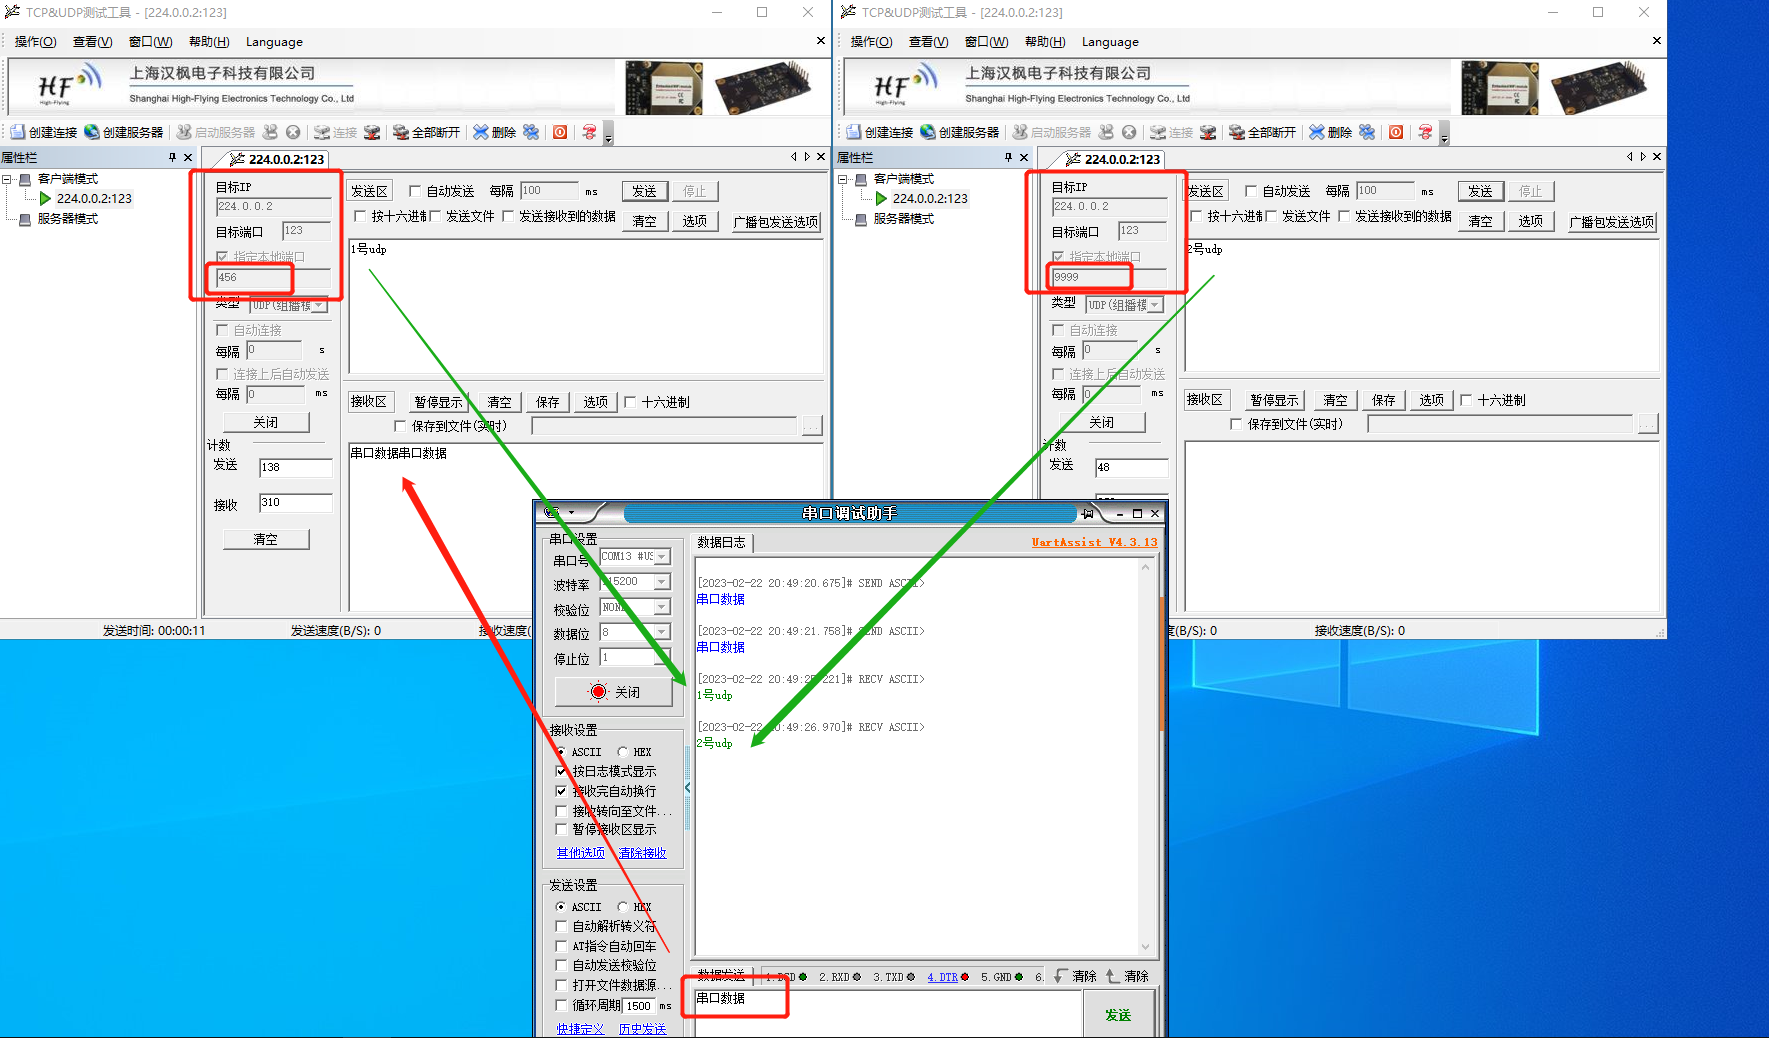Click the 4.DTR link in 串口调试助手
The image size is (1769, 1038).
[x=942, y=977]
